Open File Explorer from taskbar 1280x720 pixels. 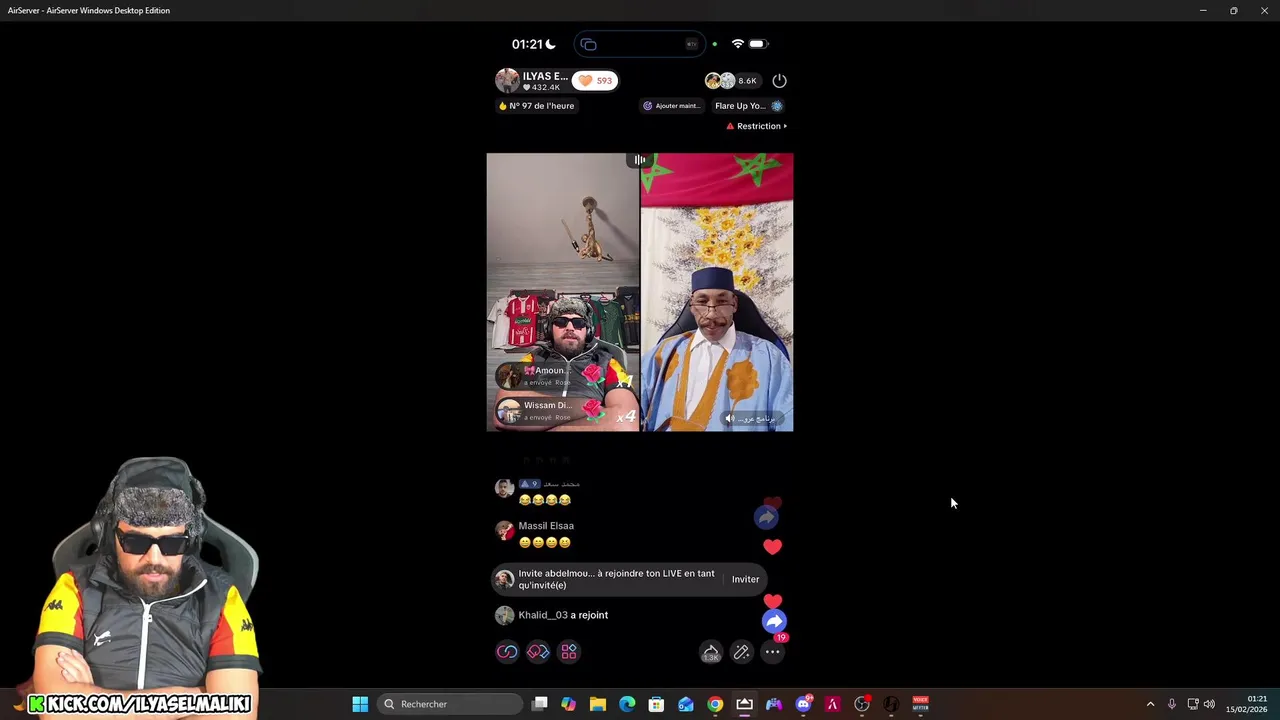click(598, 704)
